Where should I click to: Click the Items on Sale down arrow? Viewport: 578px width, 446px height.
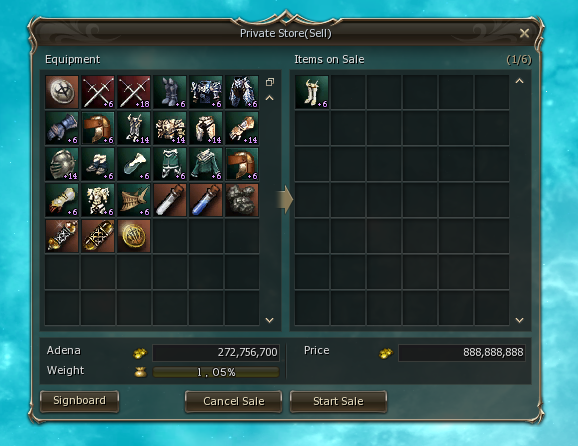click(519, 320)
